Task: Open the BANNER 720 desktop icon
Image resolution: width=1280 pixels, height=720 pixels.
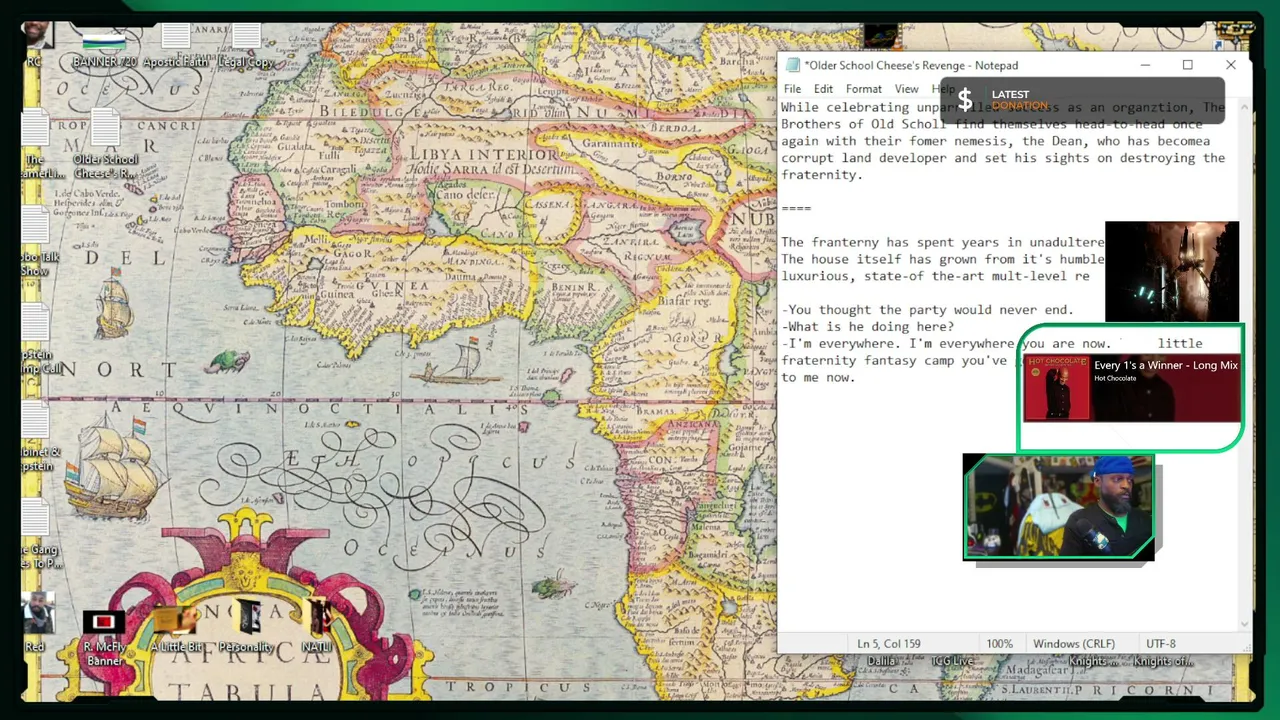Action: pyautogui.click(x=104, y=47)
